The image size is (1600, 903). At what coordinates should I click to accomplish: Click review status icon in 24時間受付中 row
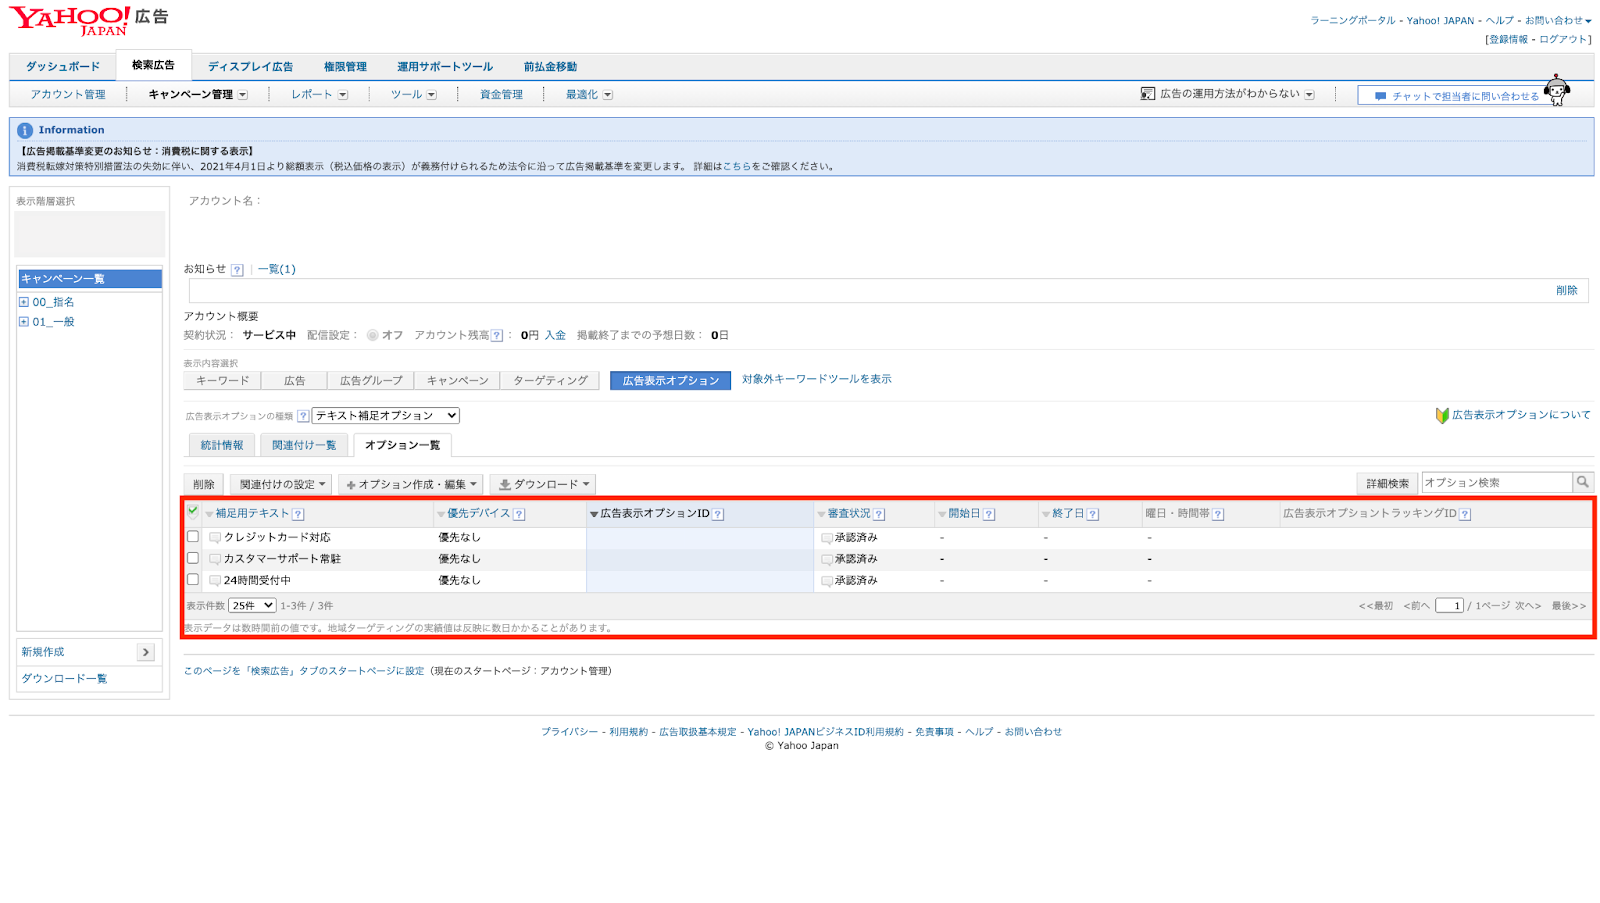827,580
